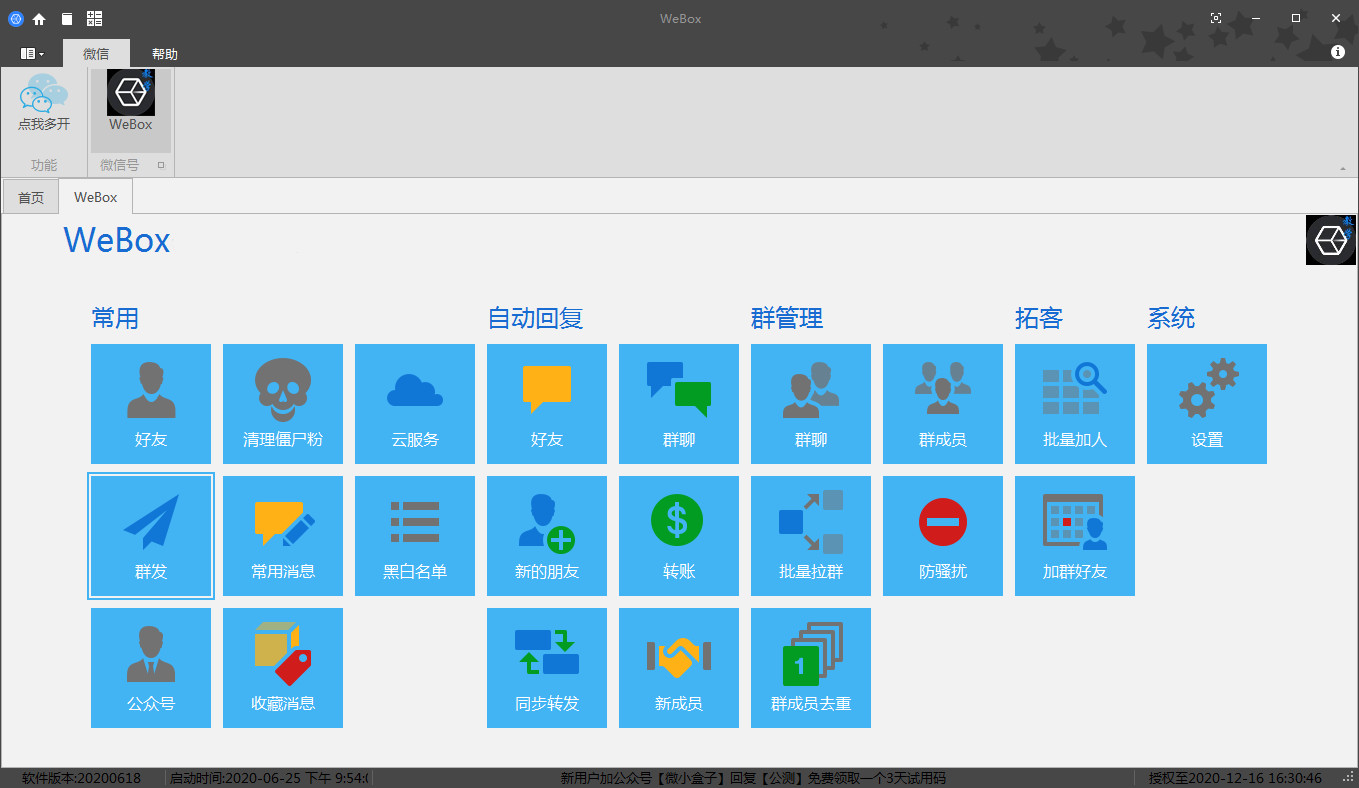The image size is (1359, 788).
Task: Open the 群发 (mass messaging) tool
Action: click(x=151, y=535)
